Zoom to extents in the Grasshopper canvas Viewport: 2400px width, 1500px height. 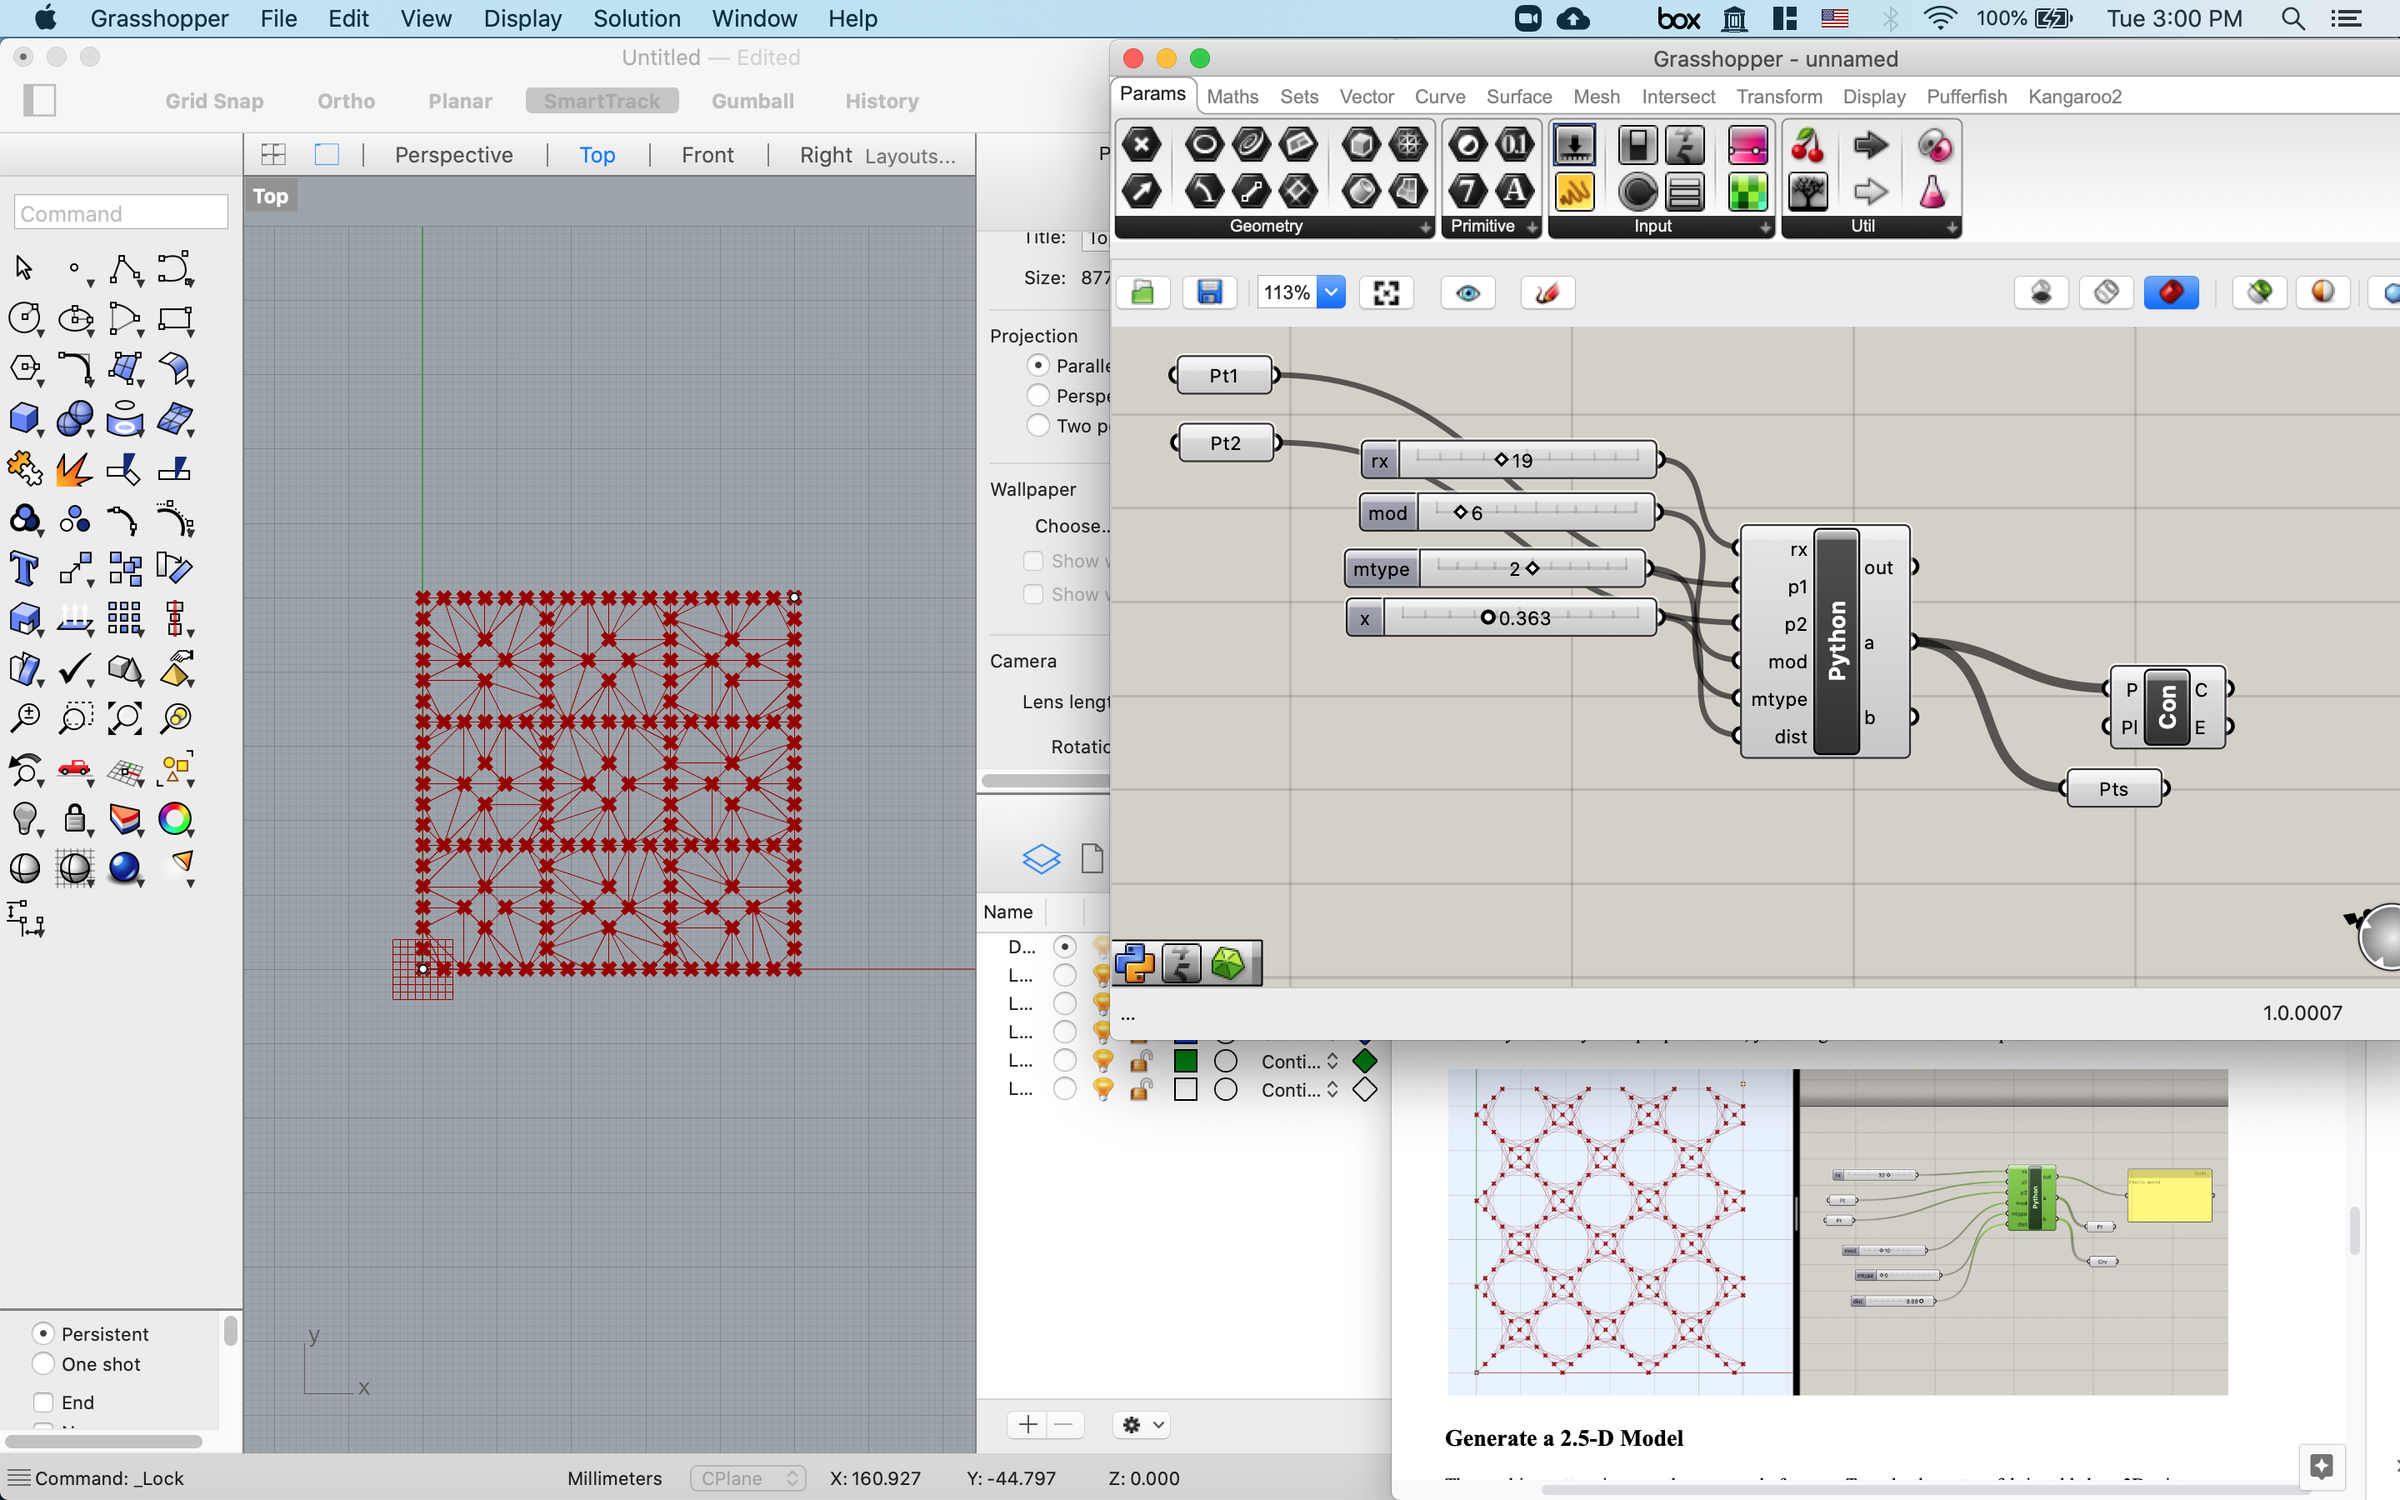(x=1386, y=292)
